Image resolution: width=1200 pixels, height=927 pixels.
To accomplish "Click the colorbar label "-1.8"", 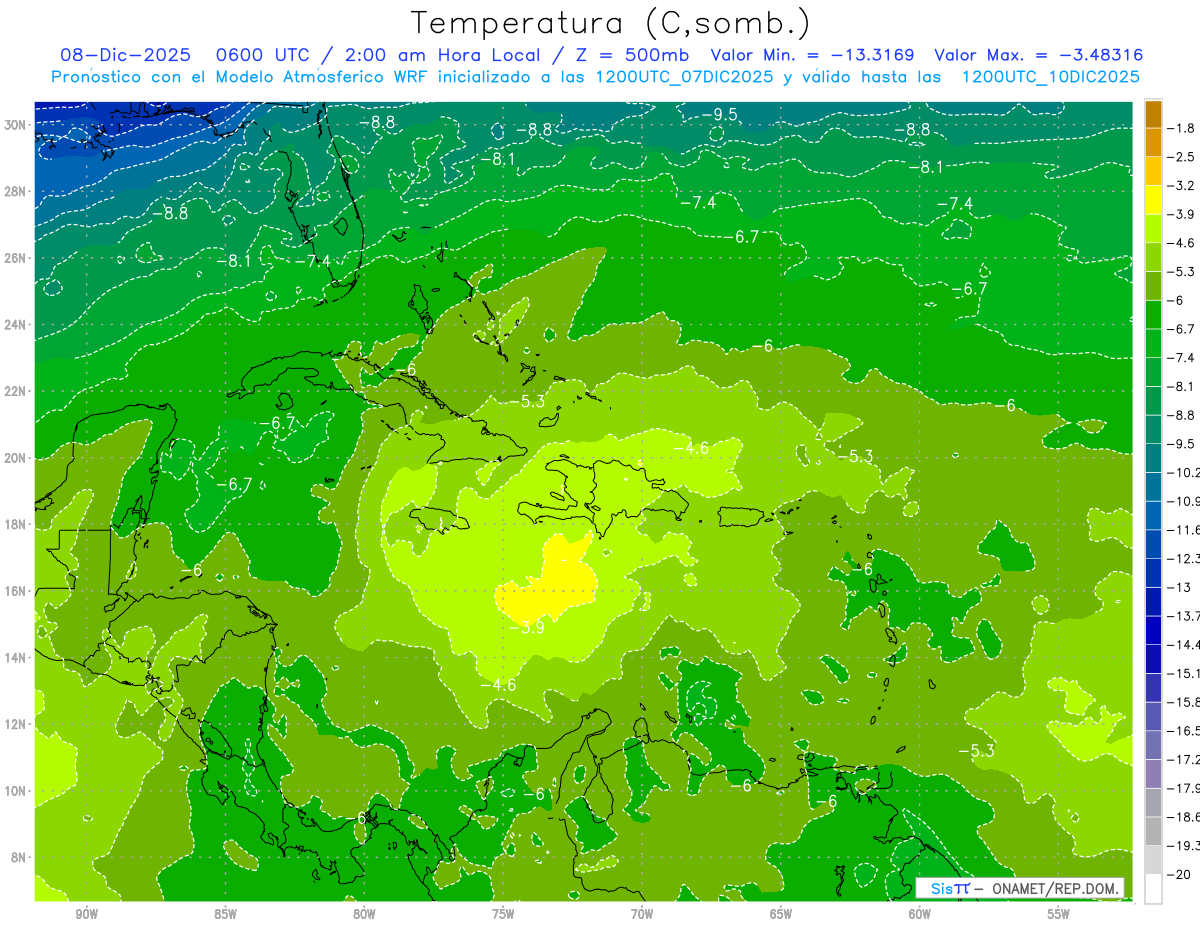I will [1182, 128].
